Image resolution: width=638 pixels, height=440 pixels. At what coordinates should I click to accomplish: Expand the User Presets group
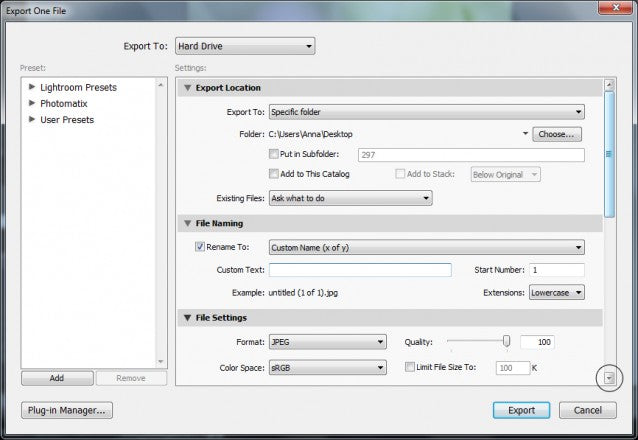[x=32, y=120]
